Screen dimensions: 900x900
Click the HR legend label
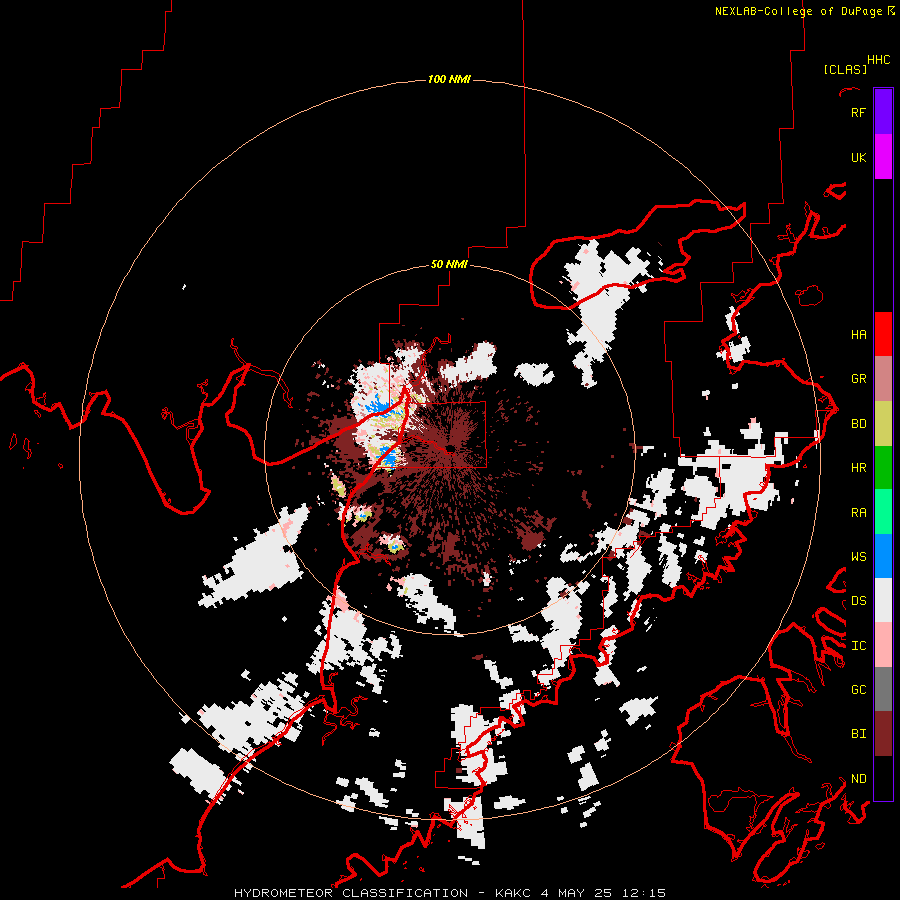[x=858, y=468]
